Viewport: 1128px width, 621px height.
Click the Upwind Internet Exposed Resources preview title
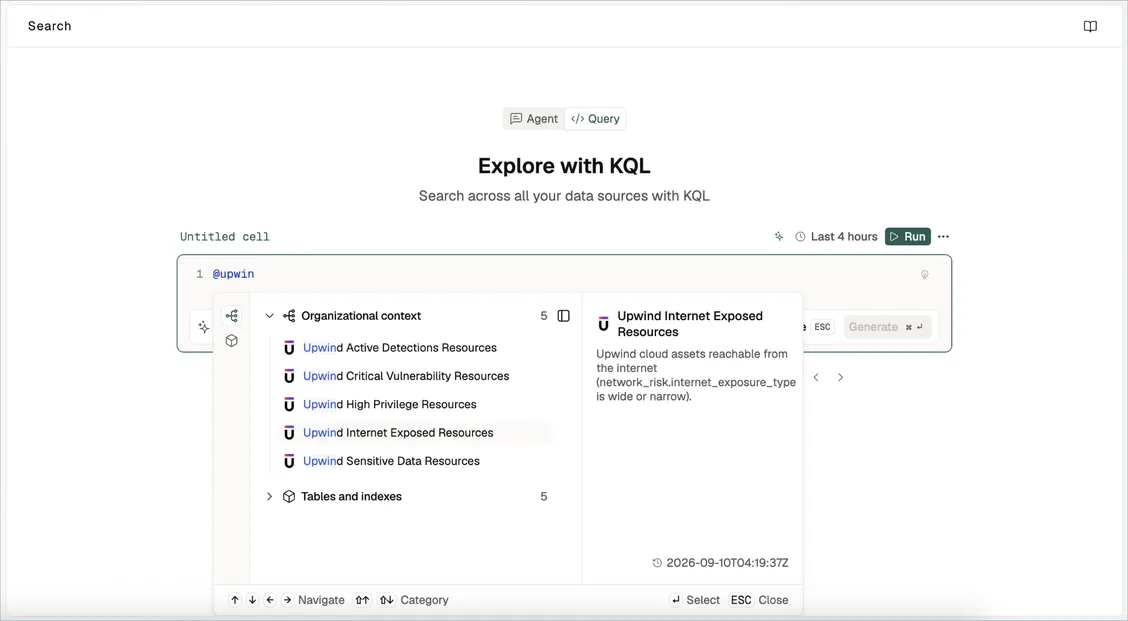(x=690, y=324)
